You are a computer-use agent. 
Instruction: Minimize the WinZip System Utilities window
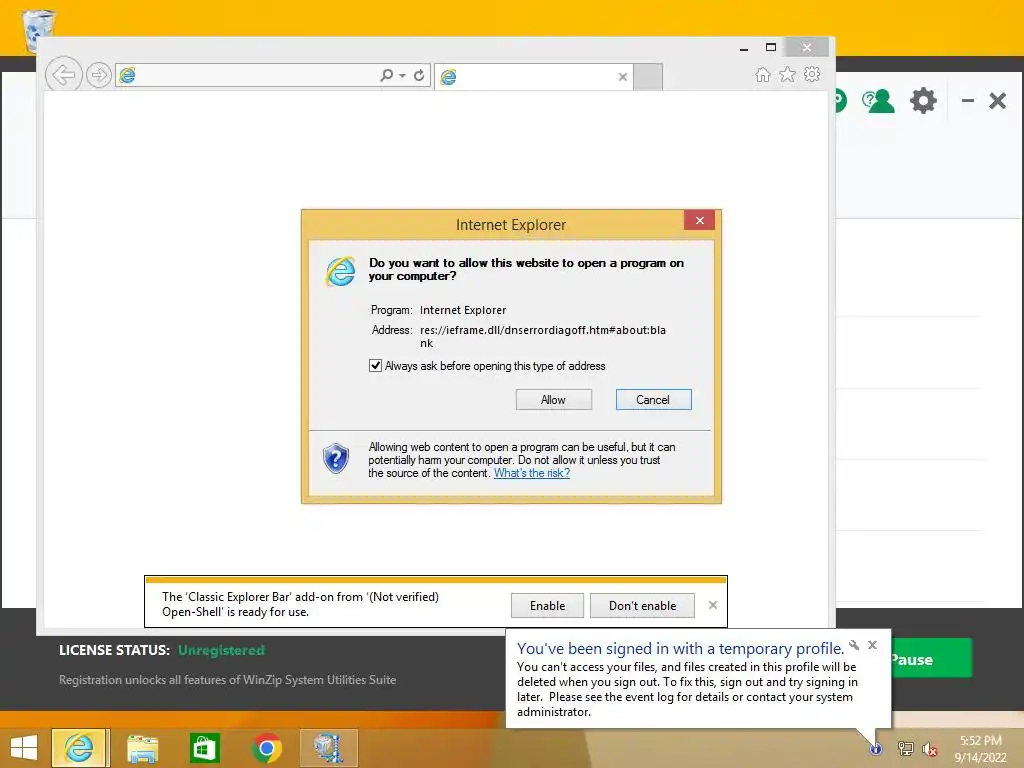pos(968,101)
